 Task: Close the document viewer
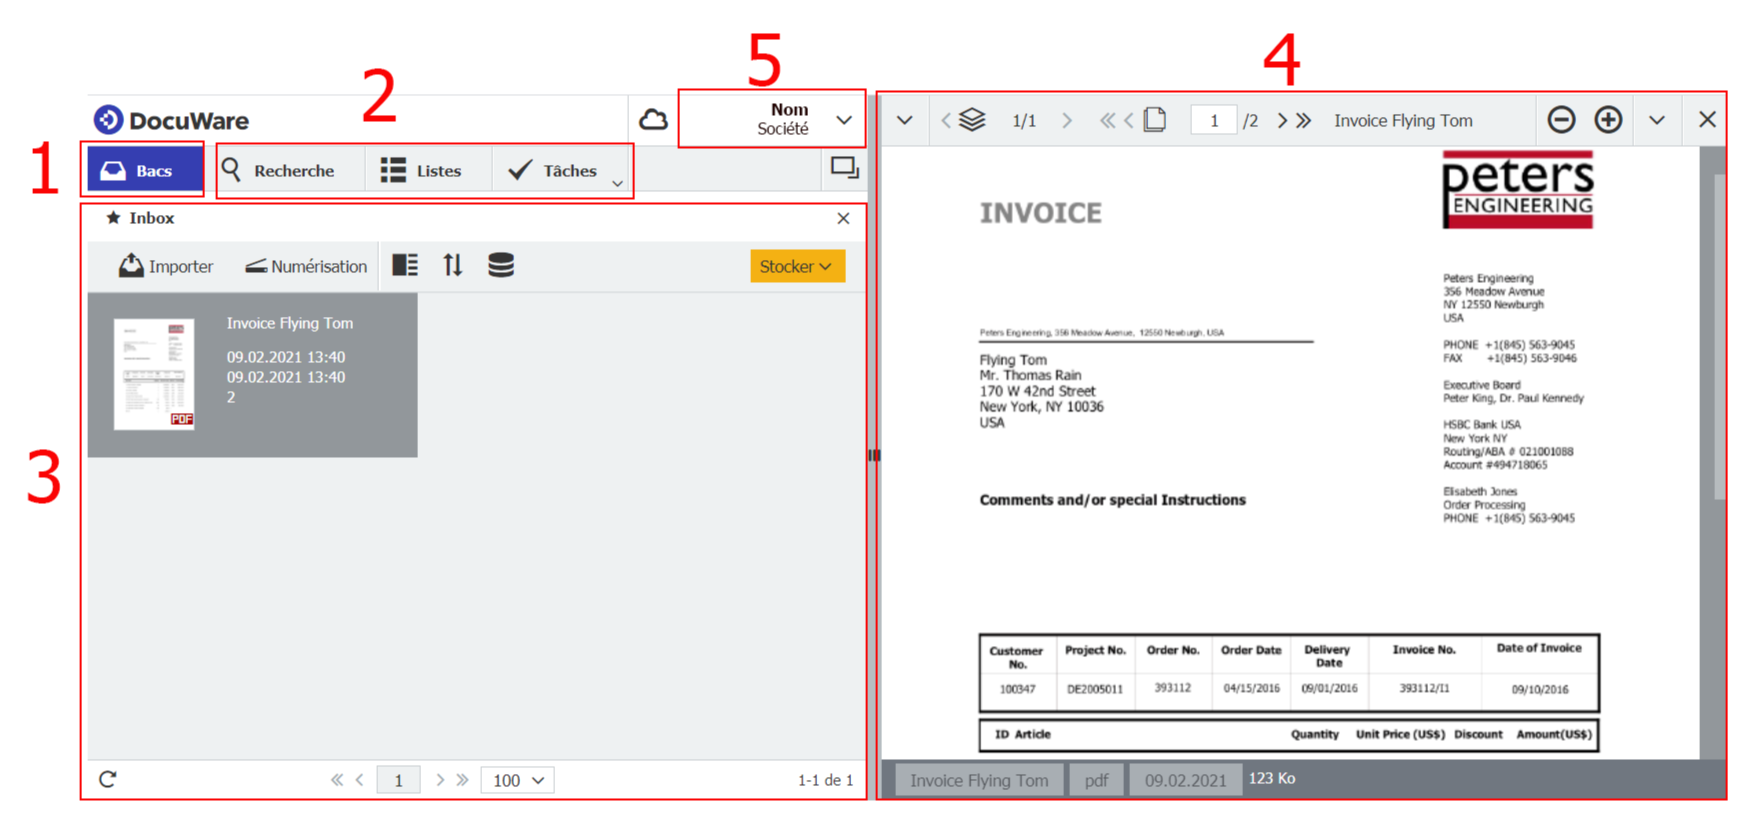pyautogui.click(x=1707, y=120)
